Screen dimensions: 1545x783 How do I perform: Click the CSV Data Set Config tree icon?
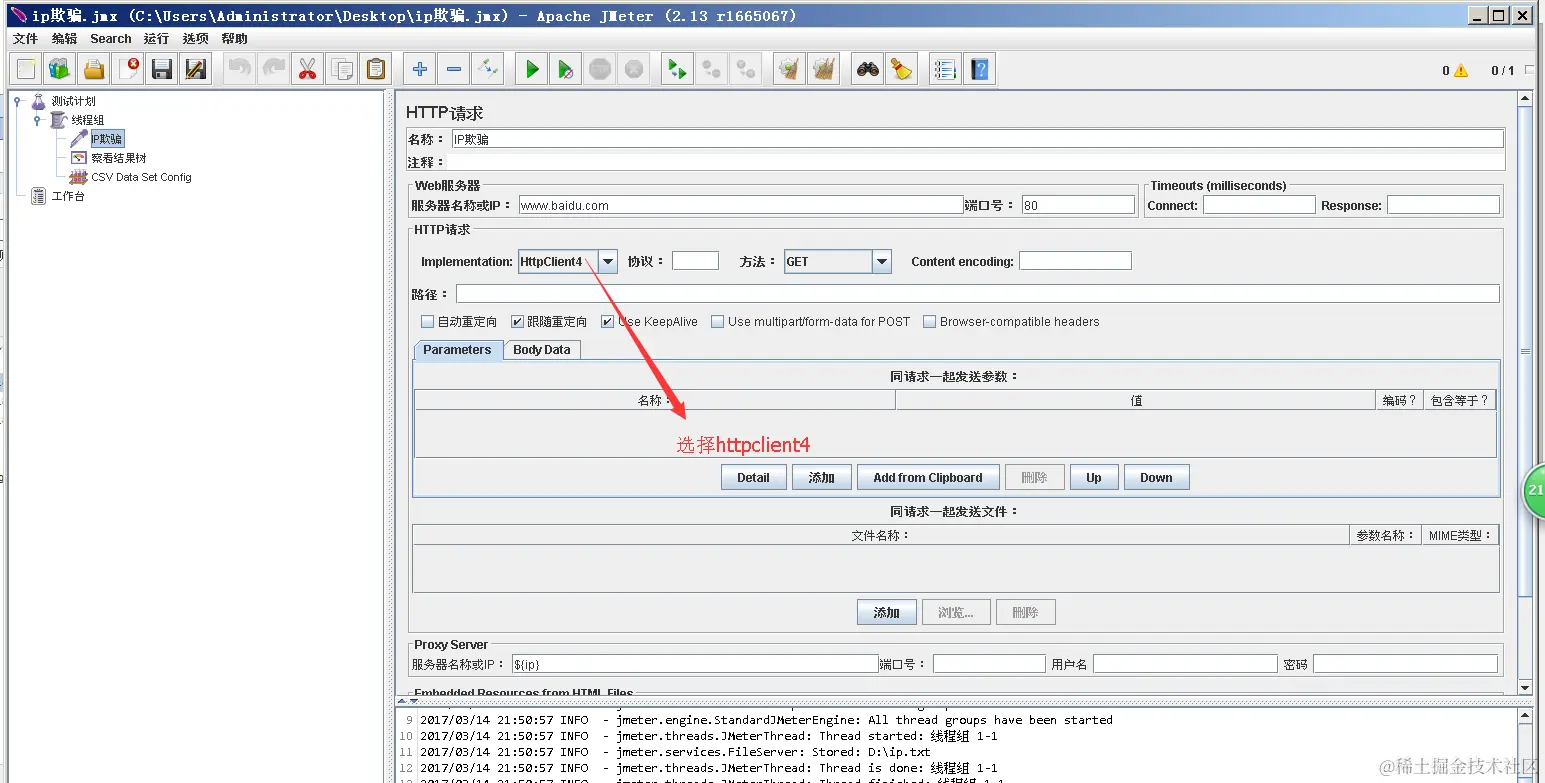point(78,177)
